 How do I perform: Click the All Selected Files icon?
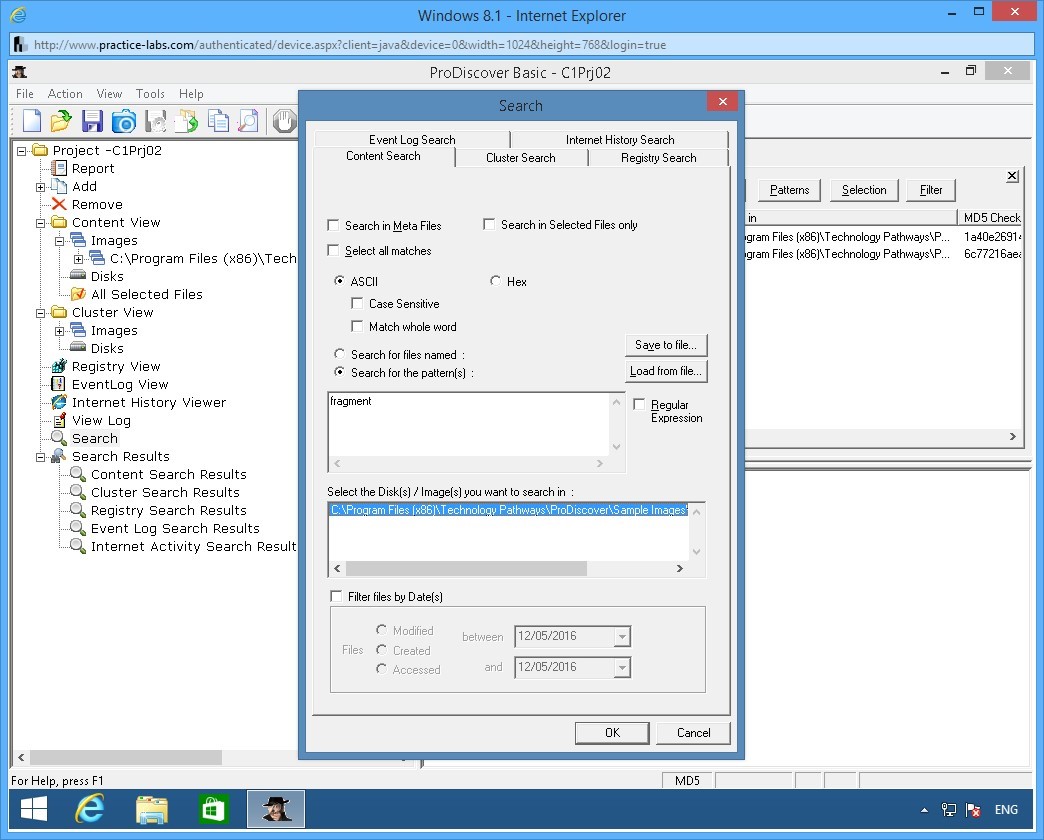point(78,294)
